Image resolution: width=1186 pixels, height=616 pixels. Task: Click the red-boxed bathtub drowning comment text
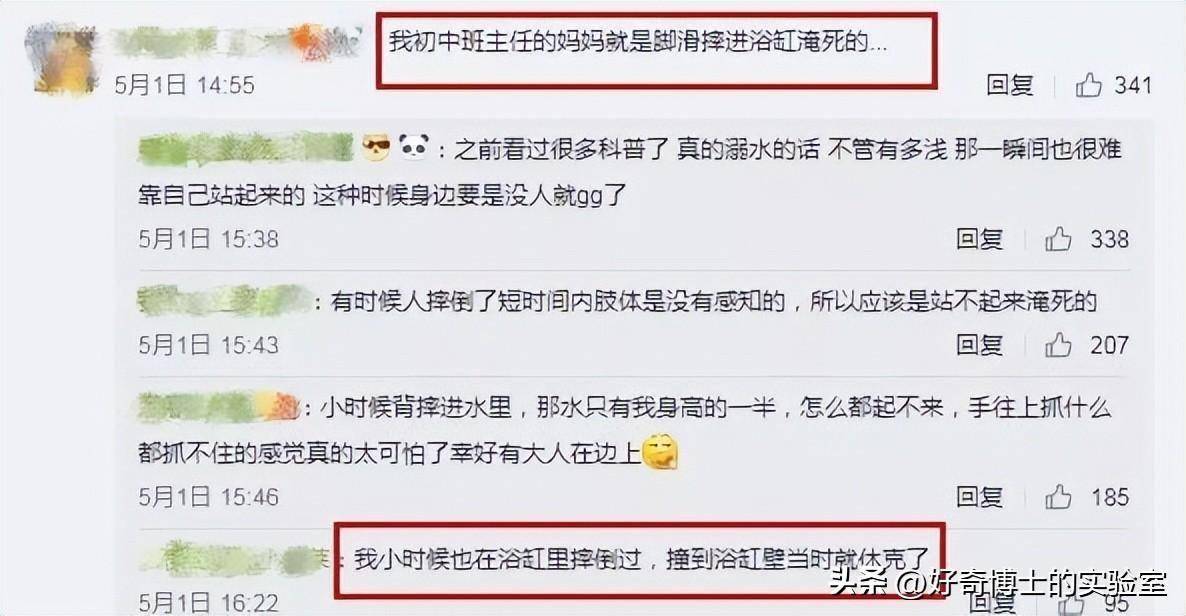(x=638, y=41)
